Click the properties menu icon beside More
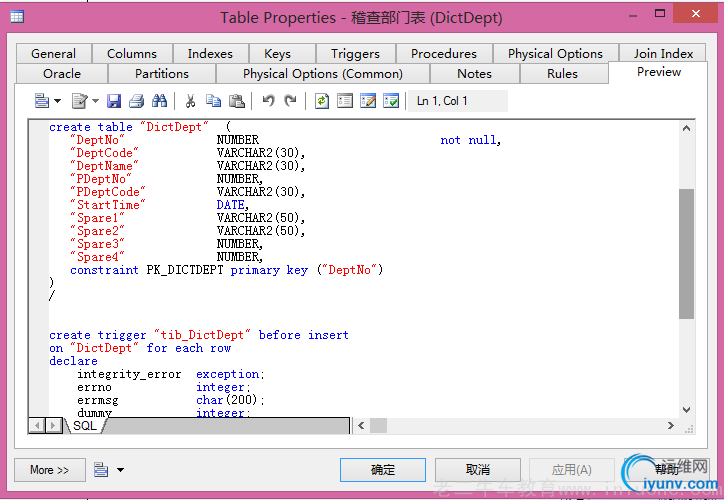This screenshot has width=724, height=500. (x=101, y=470)
